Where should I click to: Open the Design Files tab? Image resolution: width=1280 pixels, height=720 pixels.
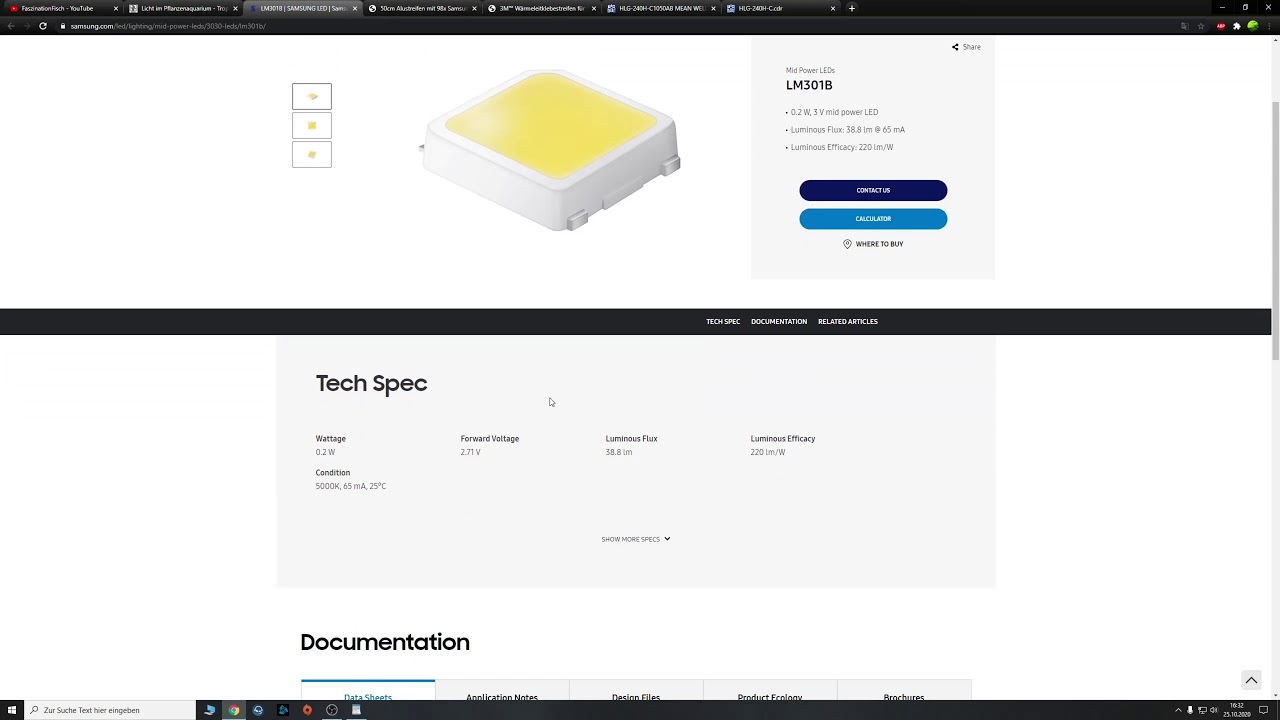point(636,691)
